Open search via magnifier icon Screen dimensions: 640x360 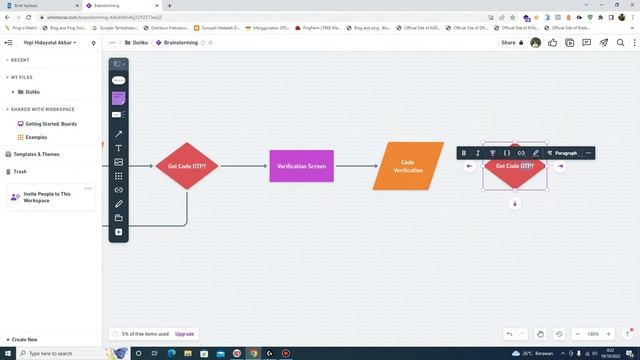click(620, 42)
